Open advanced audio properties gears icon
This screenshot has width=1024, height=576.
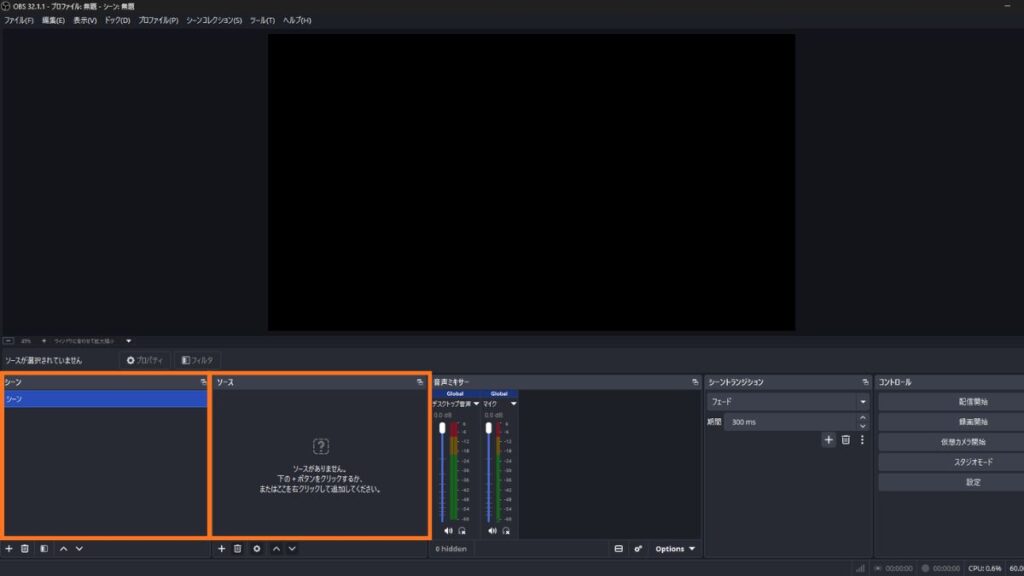pos(638,548)
